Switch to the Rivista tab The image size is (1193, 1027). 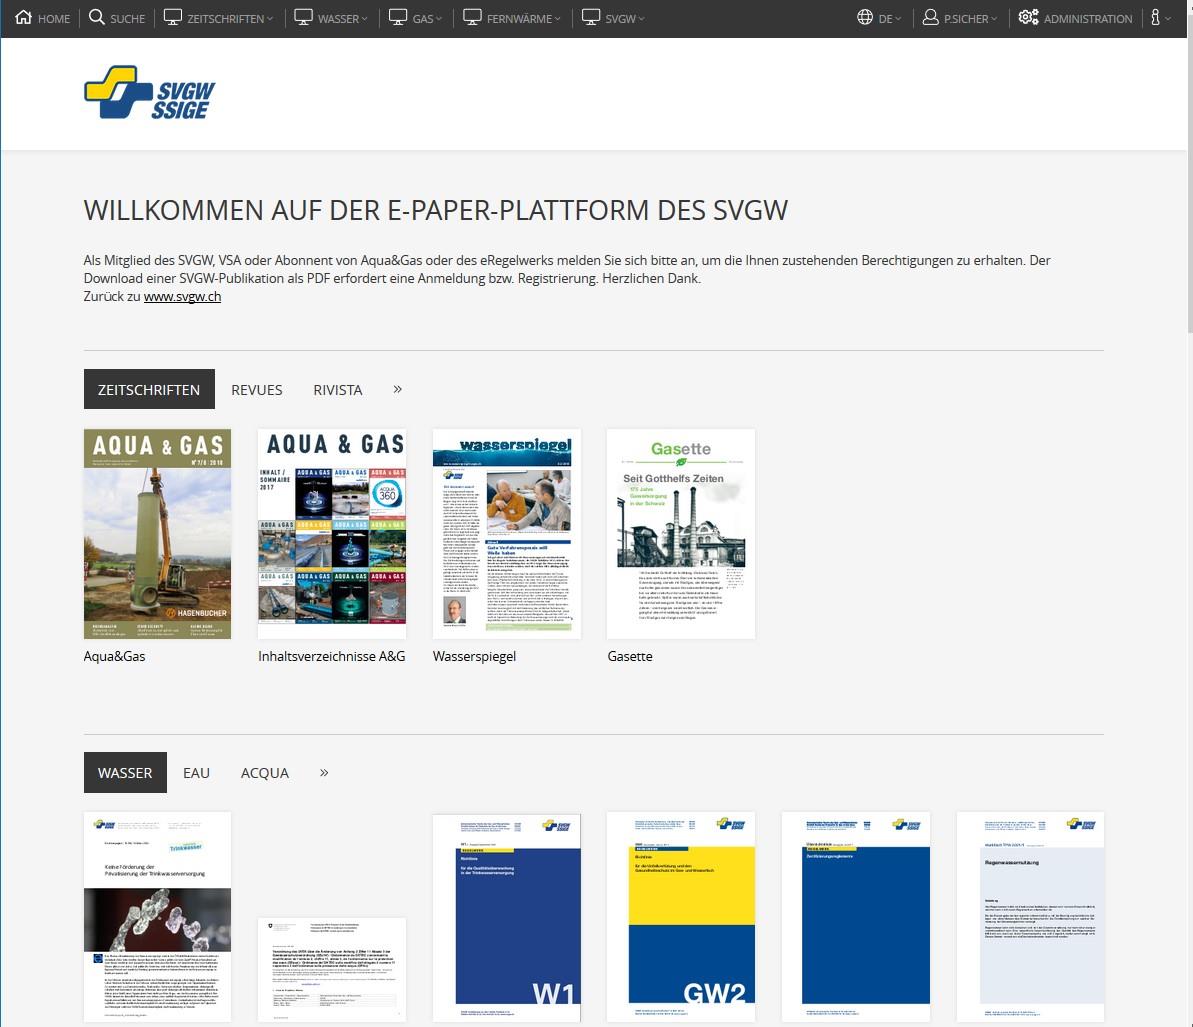338,390
